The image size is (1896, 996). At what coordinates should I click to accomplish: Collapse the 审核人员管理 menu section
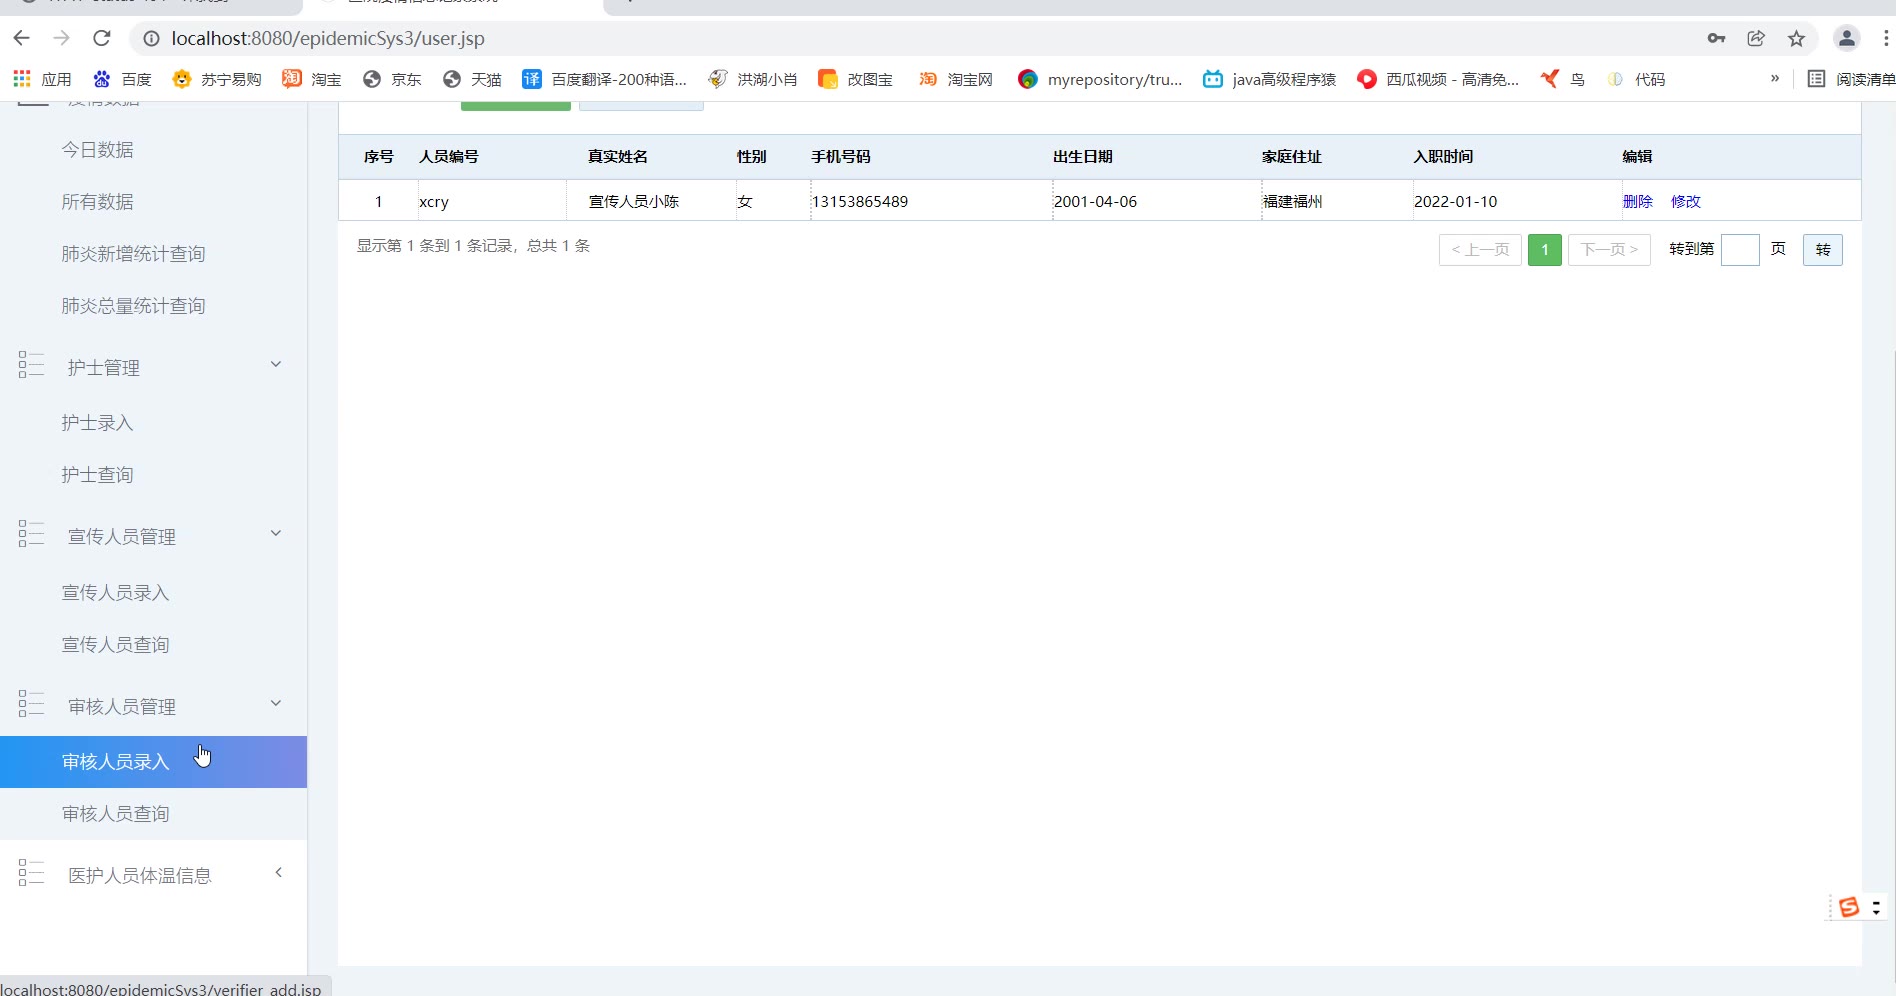coord(152,706)
